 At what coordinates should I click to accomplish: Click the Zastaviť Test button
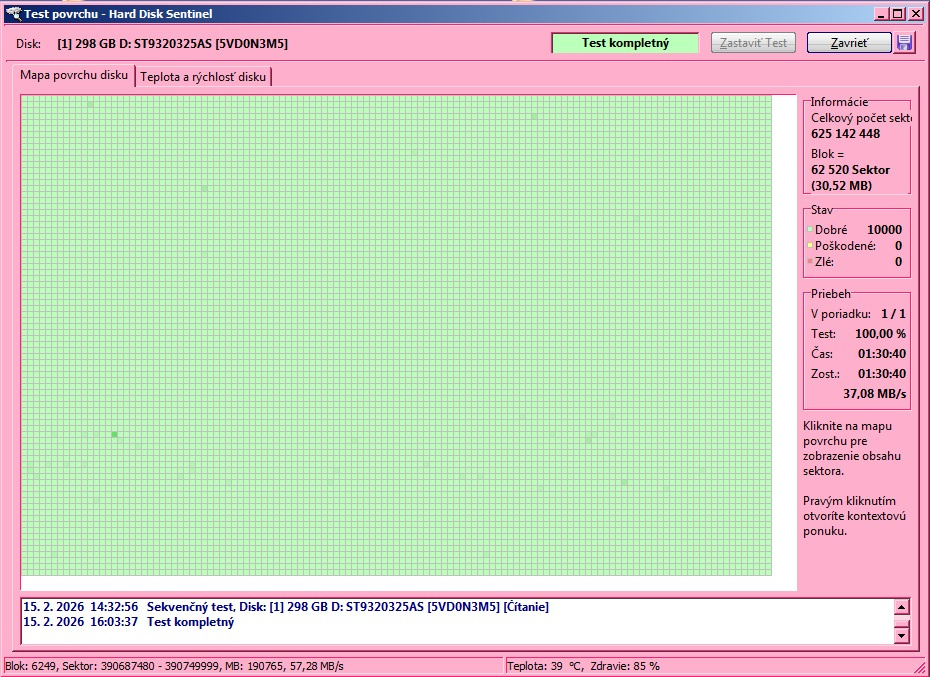tap(754, 43)
